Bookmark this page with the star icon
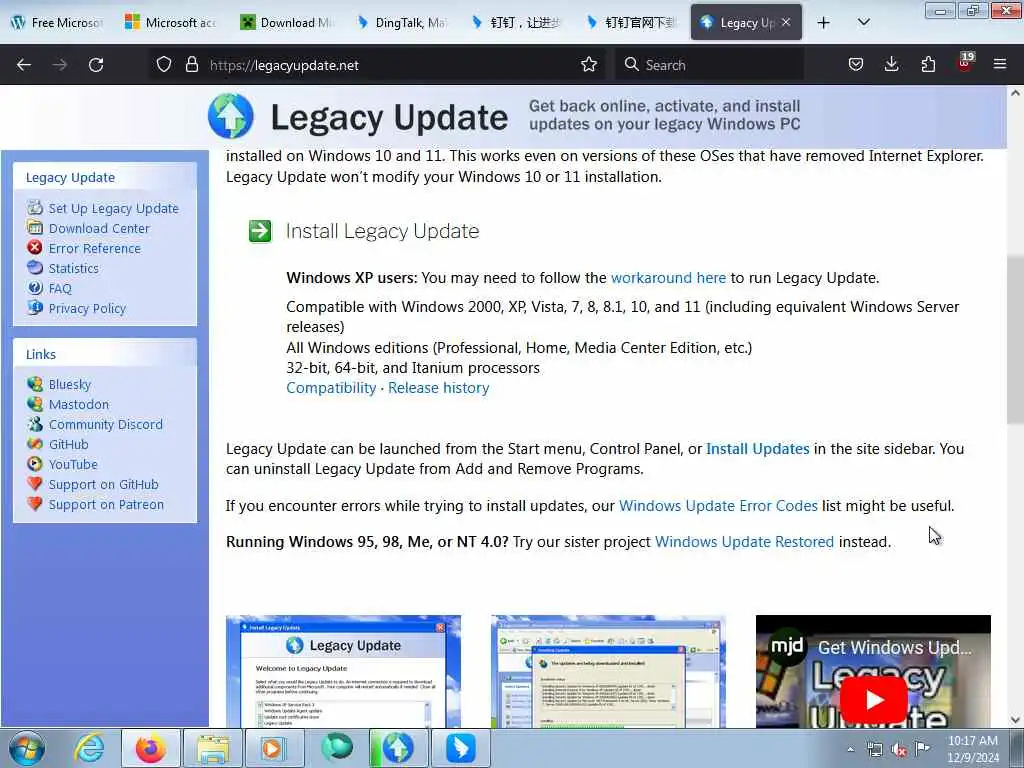This screenshot has width=1024, height=768. [589, 65]
